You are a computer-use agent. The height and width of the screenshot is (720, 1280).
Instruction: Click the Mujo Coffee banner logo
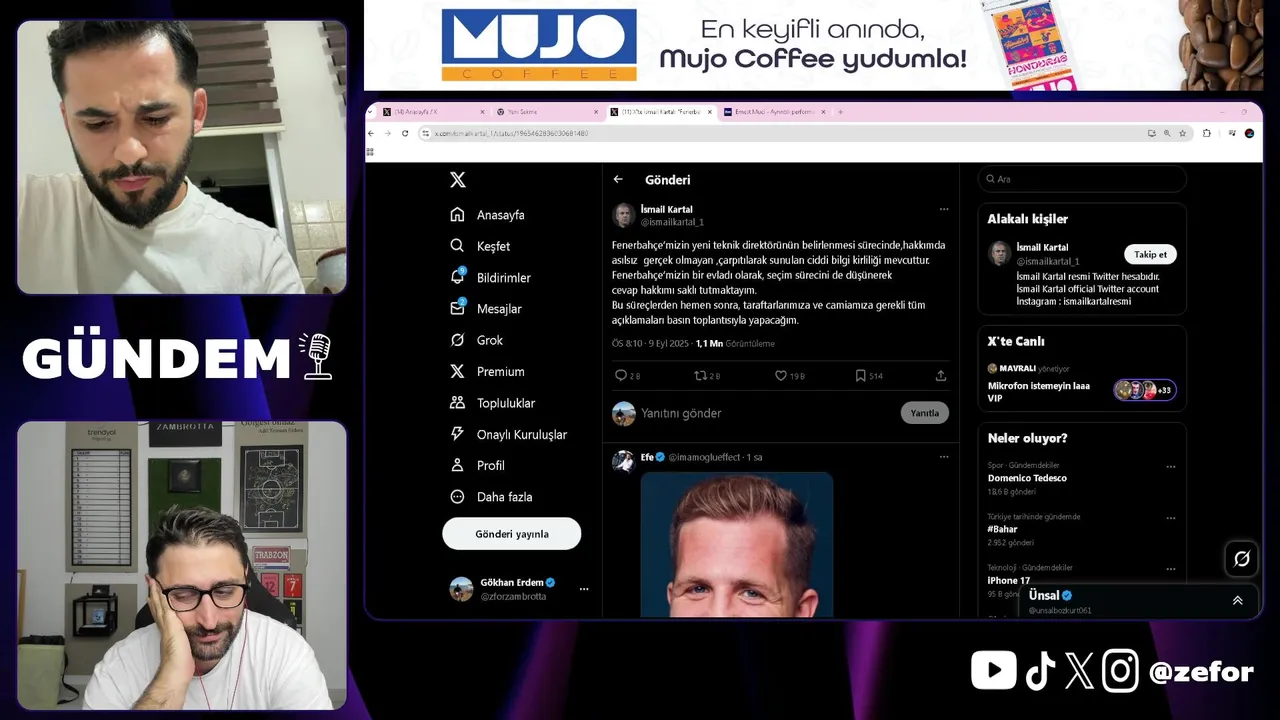click(539, 45)
